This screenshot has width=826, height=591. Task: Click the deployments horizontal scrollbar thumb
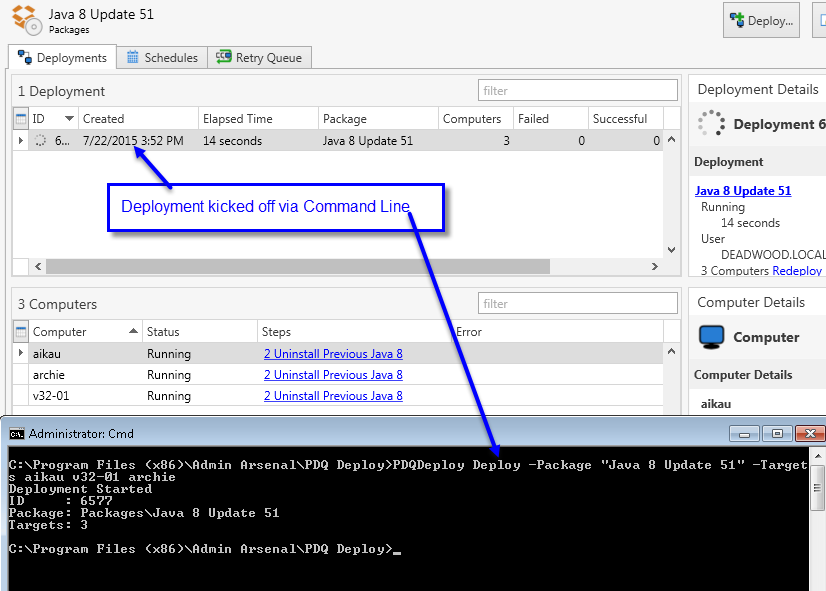click(298, 267)
